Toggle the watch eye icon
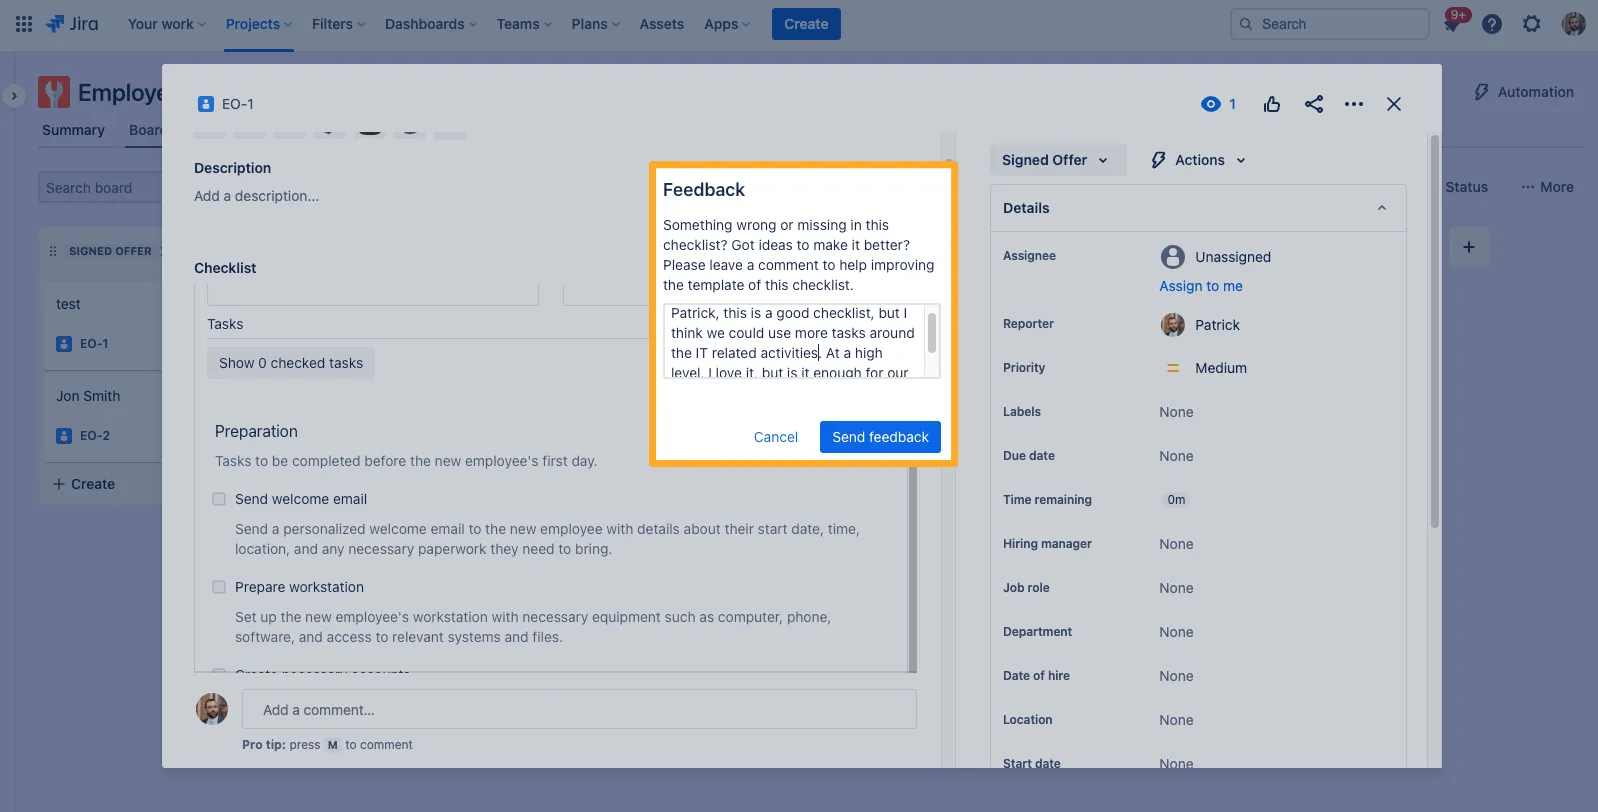Image resolution: width=1598 pixels, height=812 pixels. (x=1211, y=104)
